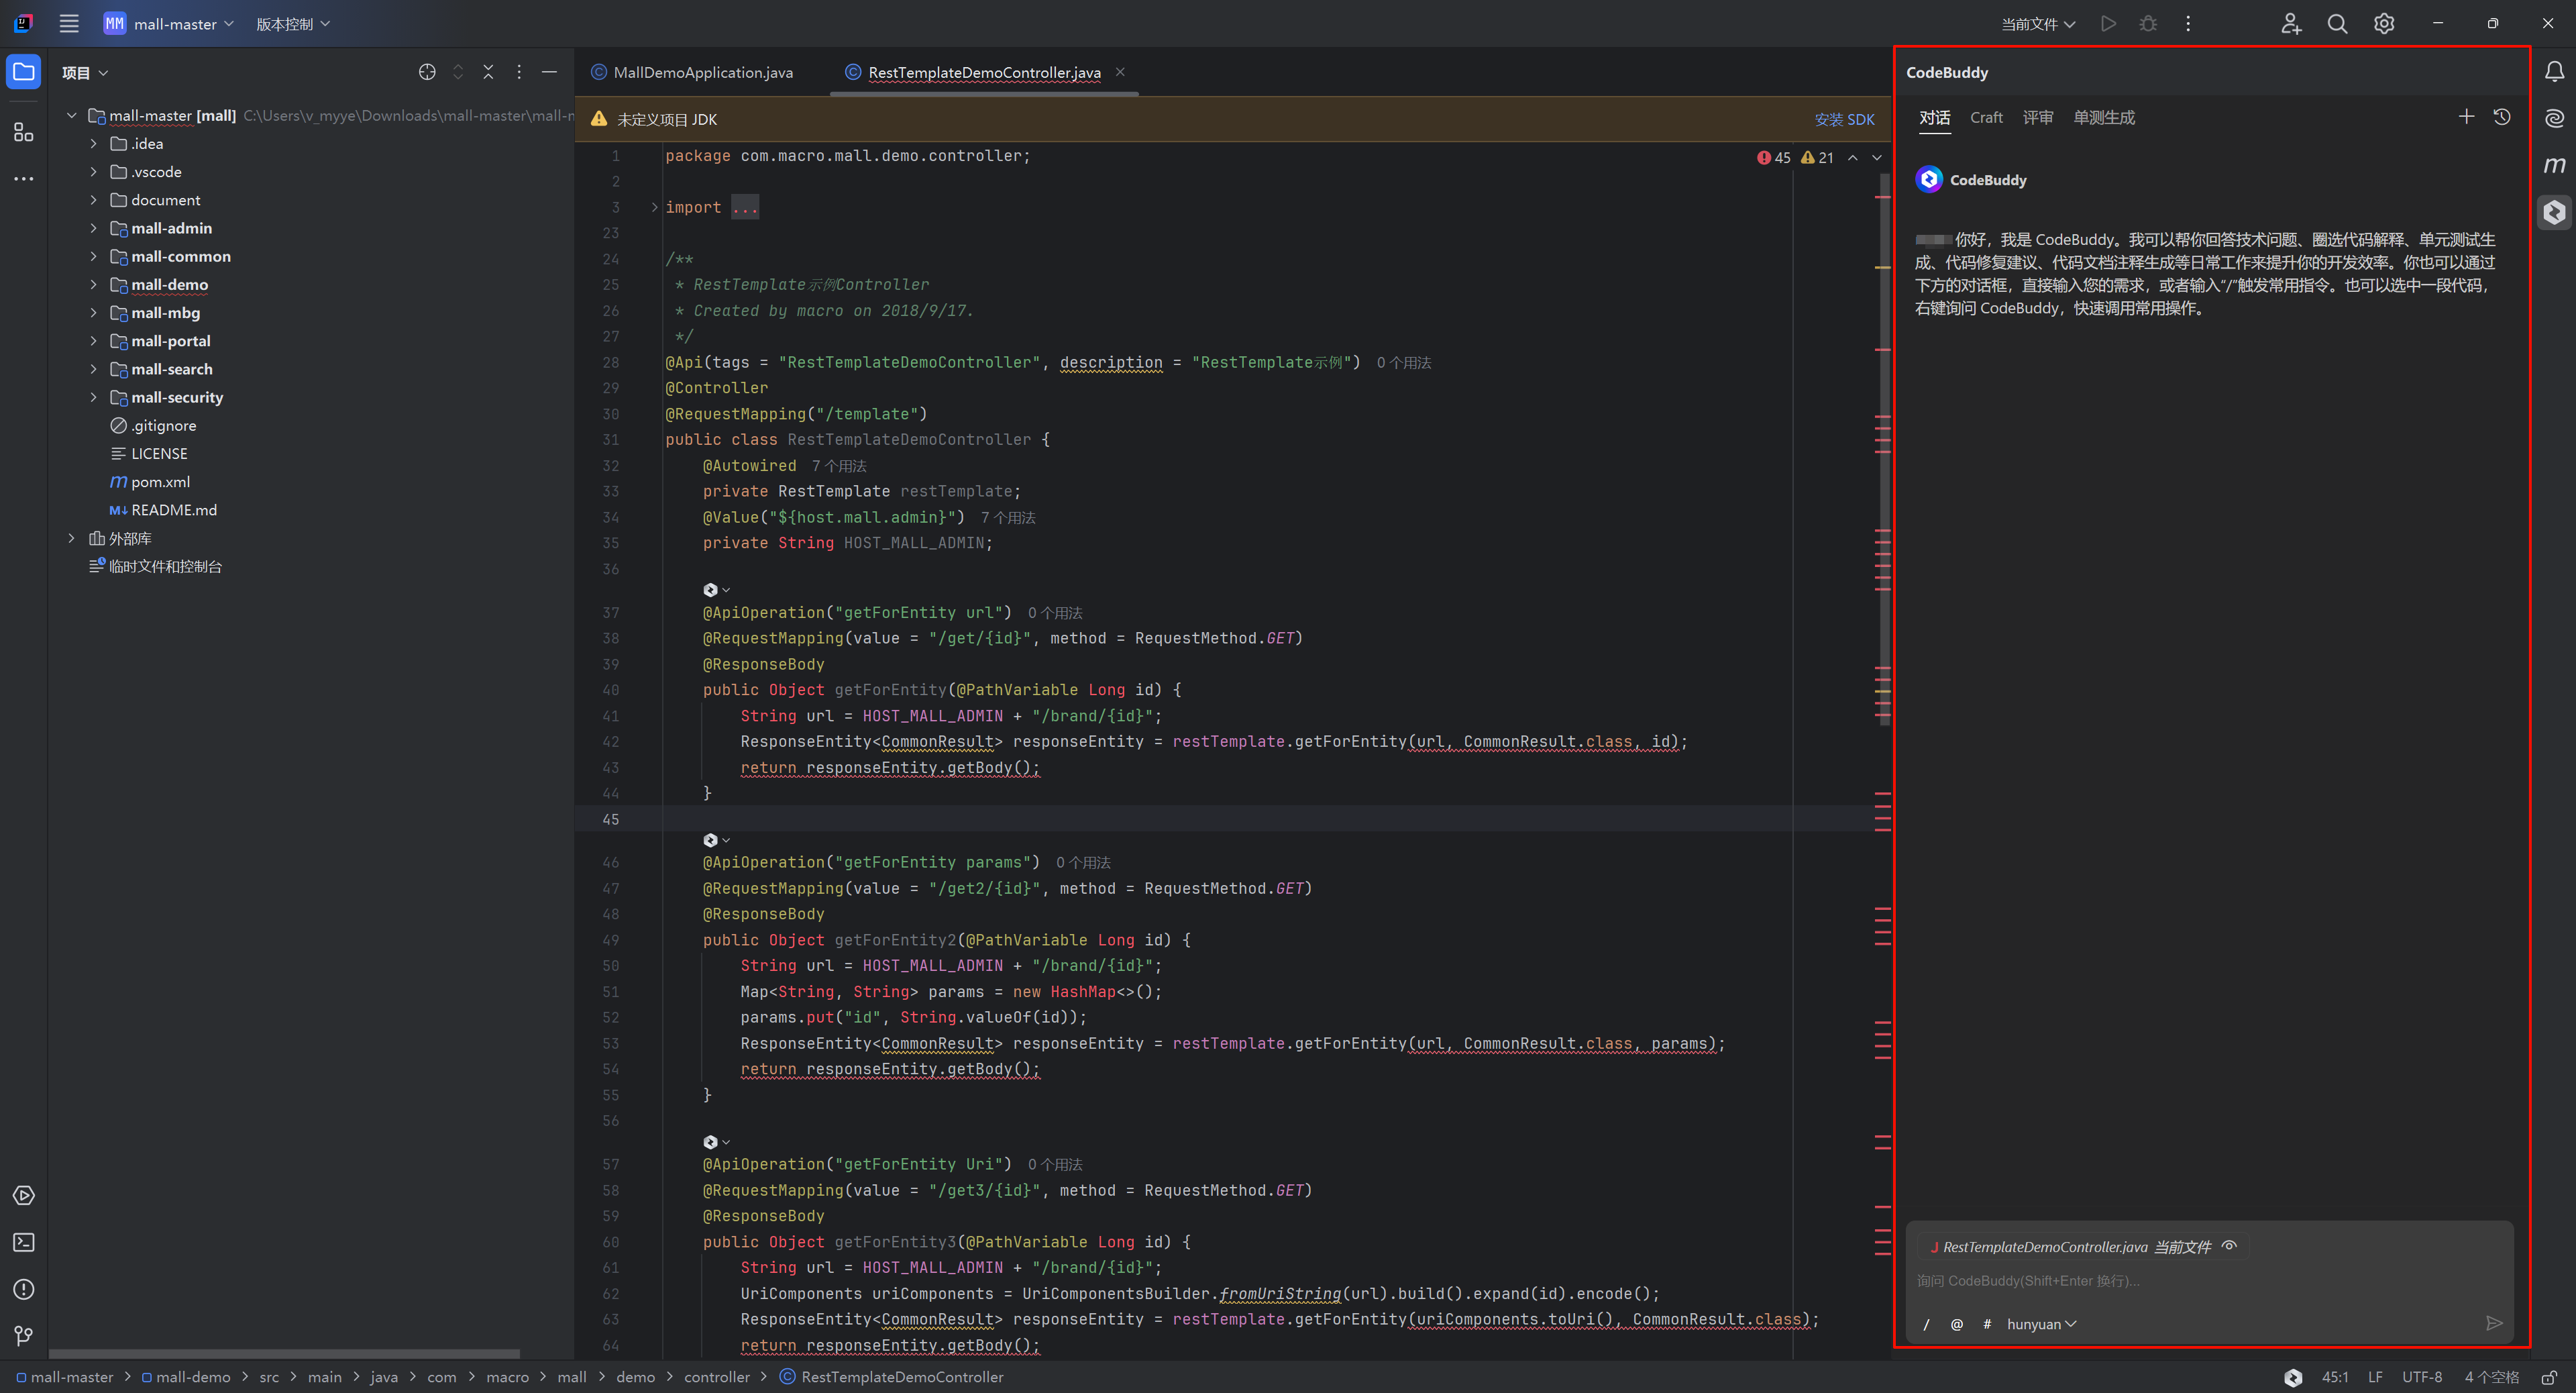Toggle current file context eye icon
This screenshot has height=1393, width=2576.
(2229, 1246)
